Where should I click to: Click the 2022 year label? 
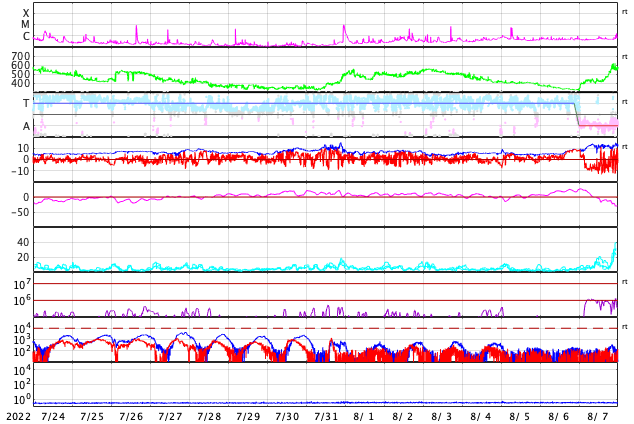[x=17, y=417]
